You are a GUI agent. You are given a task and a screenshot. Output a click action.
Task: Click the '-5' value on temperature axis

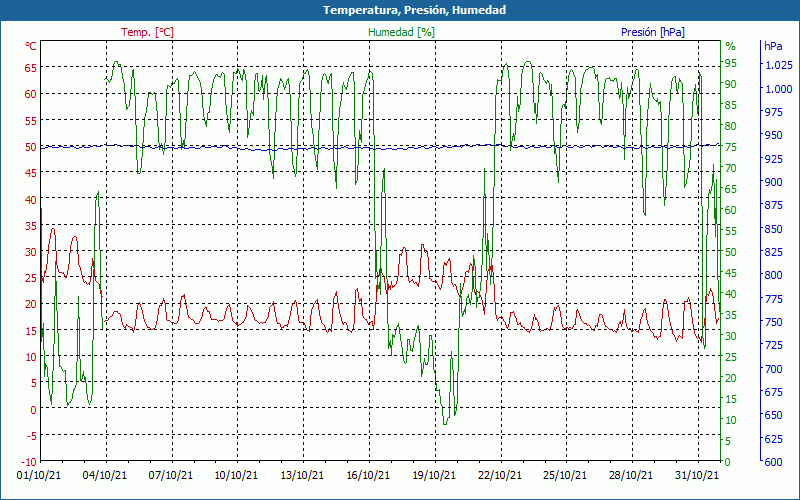pos(31,436)
